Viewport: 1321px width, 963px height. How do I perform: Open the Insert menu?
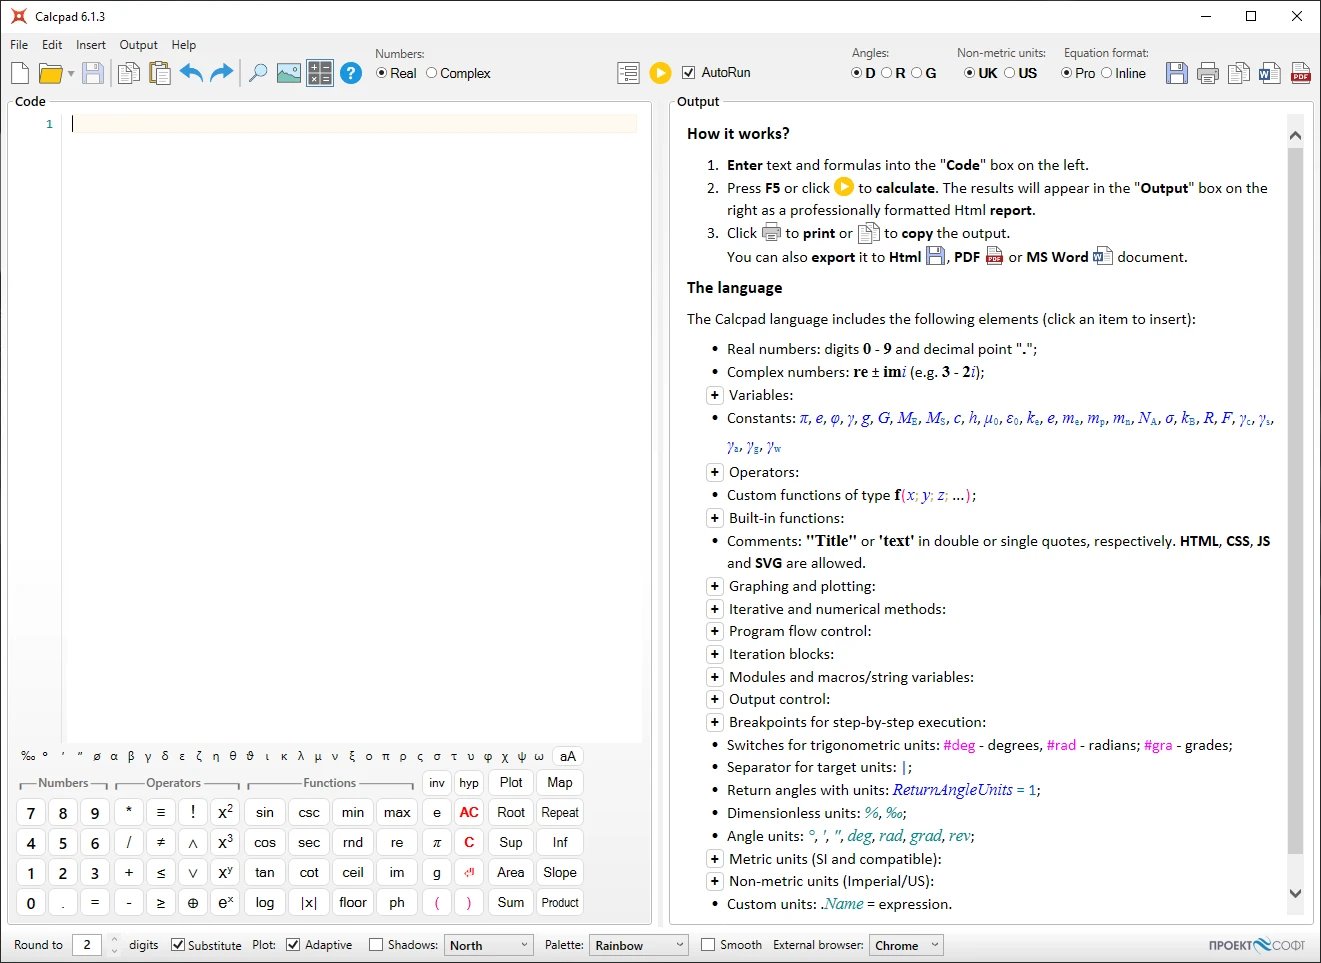coord(90,45)
